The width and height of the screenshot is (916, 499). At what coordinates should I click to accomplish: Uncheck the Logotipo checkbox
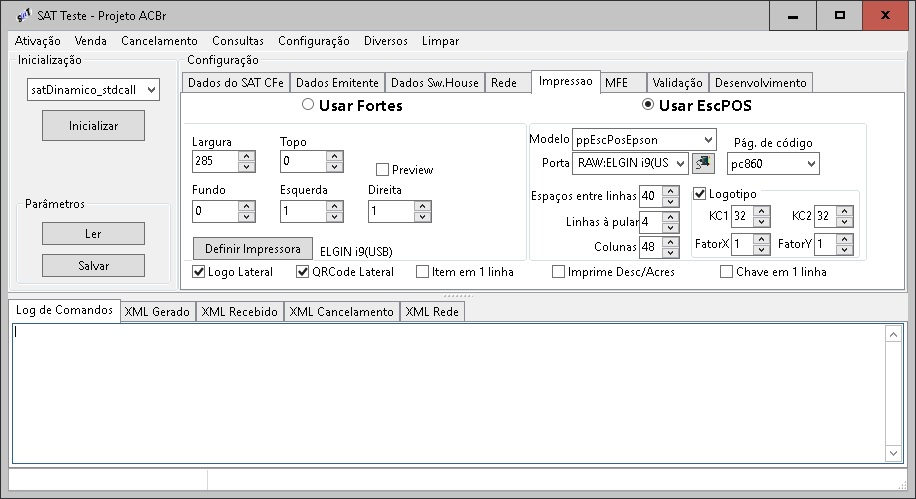coord(700,193)
